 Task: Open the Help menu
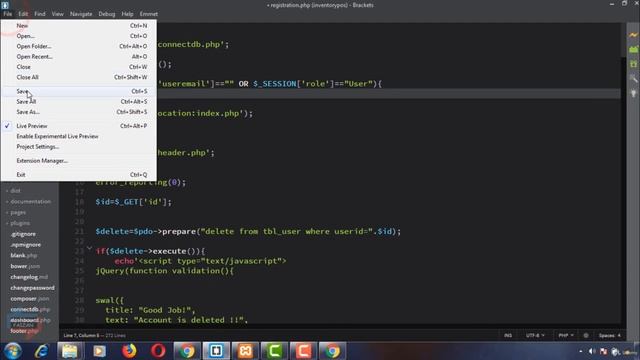[127, 14]
